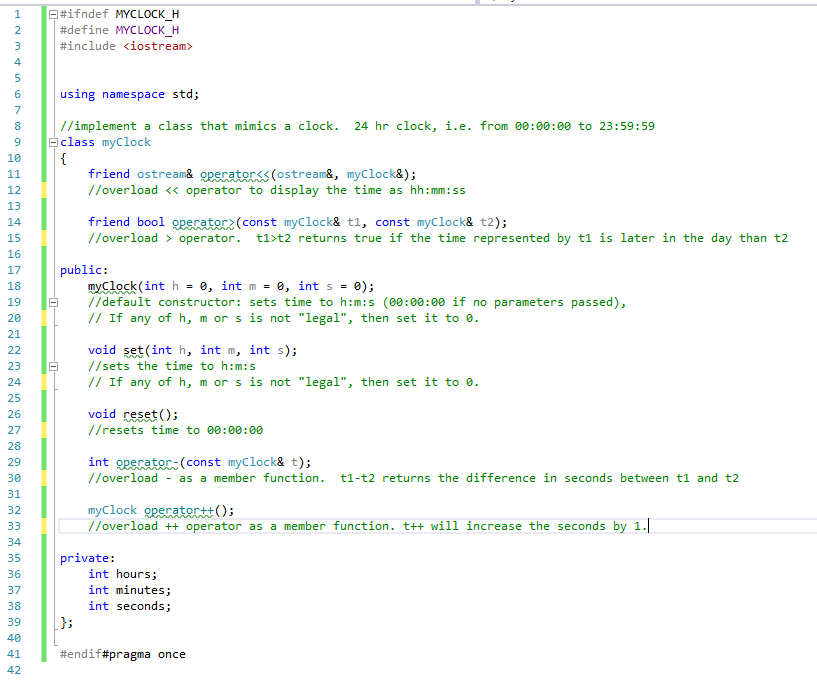Click the 'using namespace std;' statement
The image size is (817, 691).
129,94
